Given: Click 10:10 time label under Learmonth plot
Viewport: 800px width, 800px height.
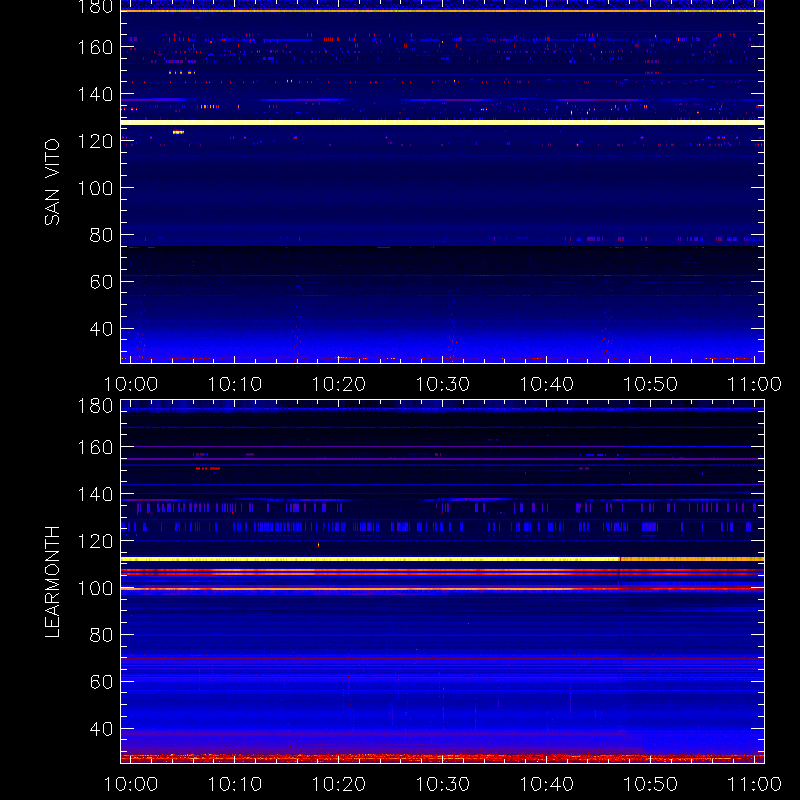Looking at the screenshot, I should coord(235,784).
